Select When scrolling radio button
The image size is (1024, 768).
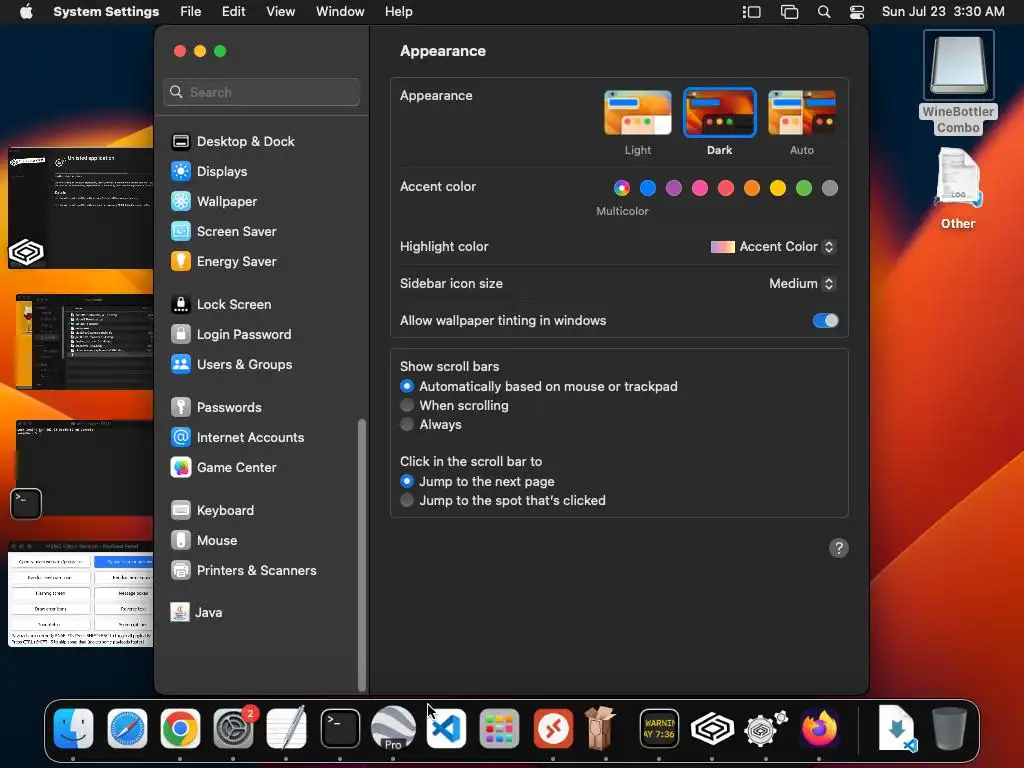click(407, 406)
